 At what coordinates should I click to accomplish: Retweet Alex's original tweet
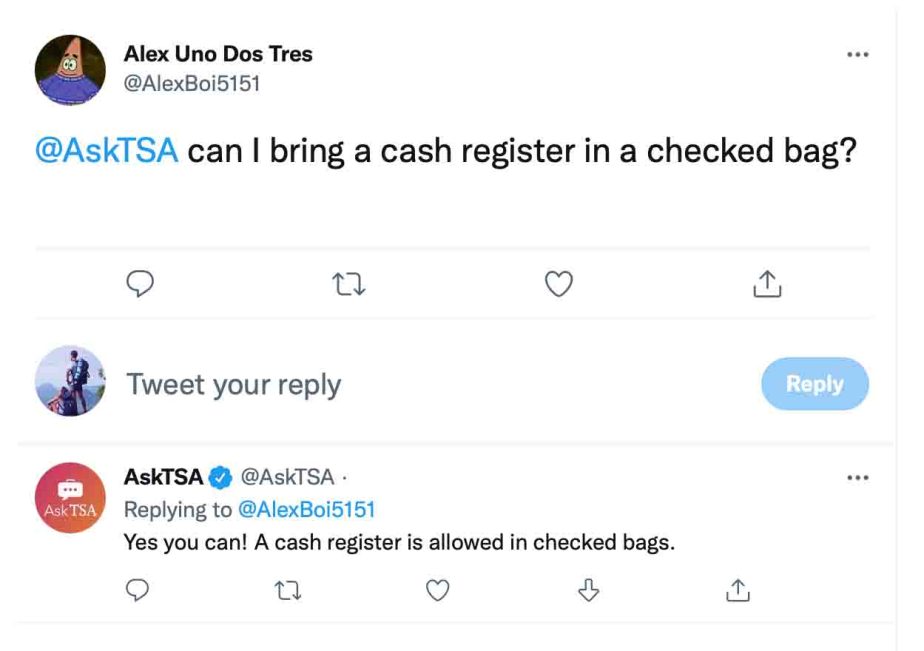[348, 285]
